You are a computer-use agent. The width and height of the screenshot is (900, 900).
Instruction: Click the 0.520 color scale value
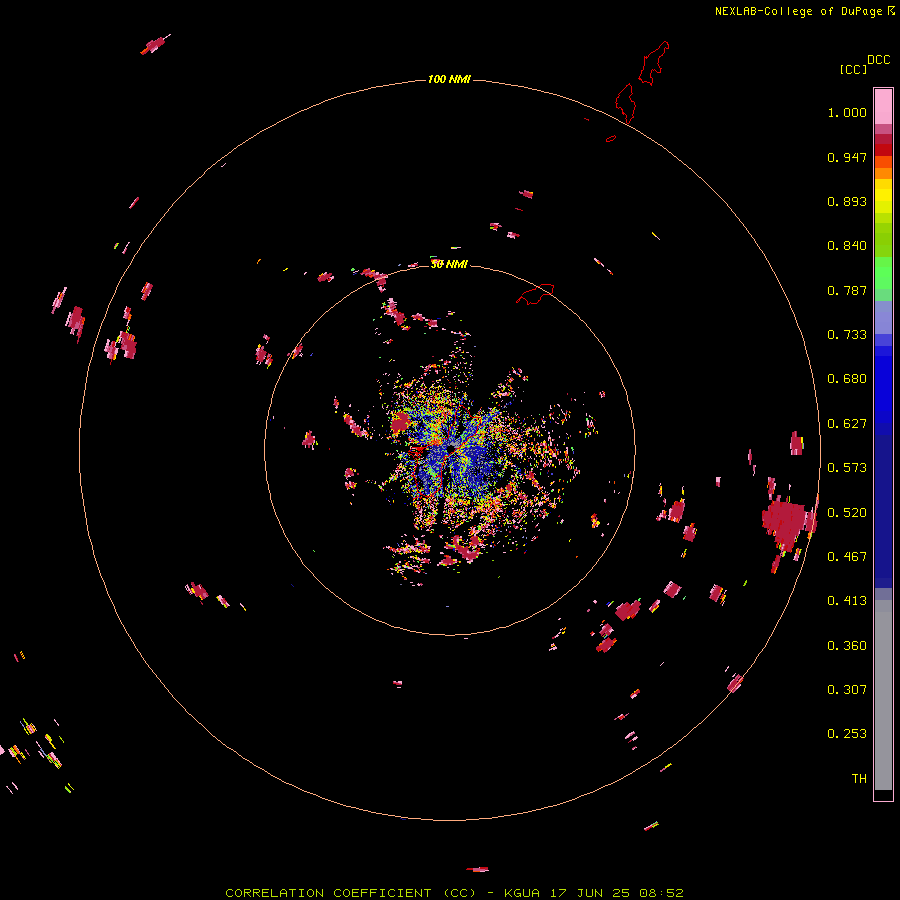pyautogui.click(x=847, y=513)
